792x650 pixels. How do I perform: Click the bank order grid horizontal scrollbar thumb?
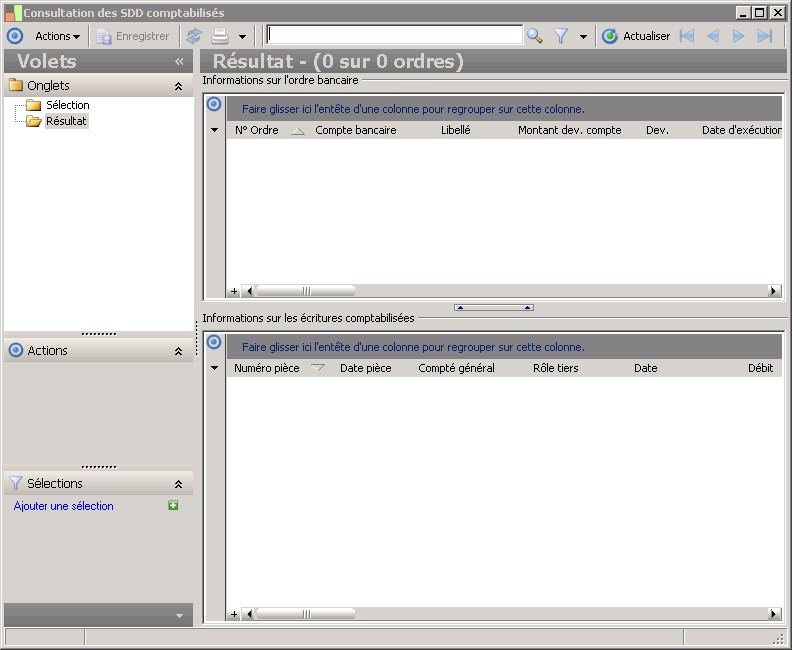point(306,291)
